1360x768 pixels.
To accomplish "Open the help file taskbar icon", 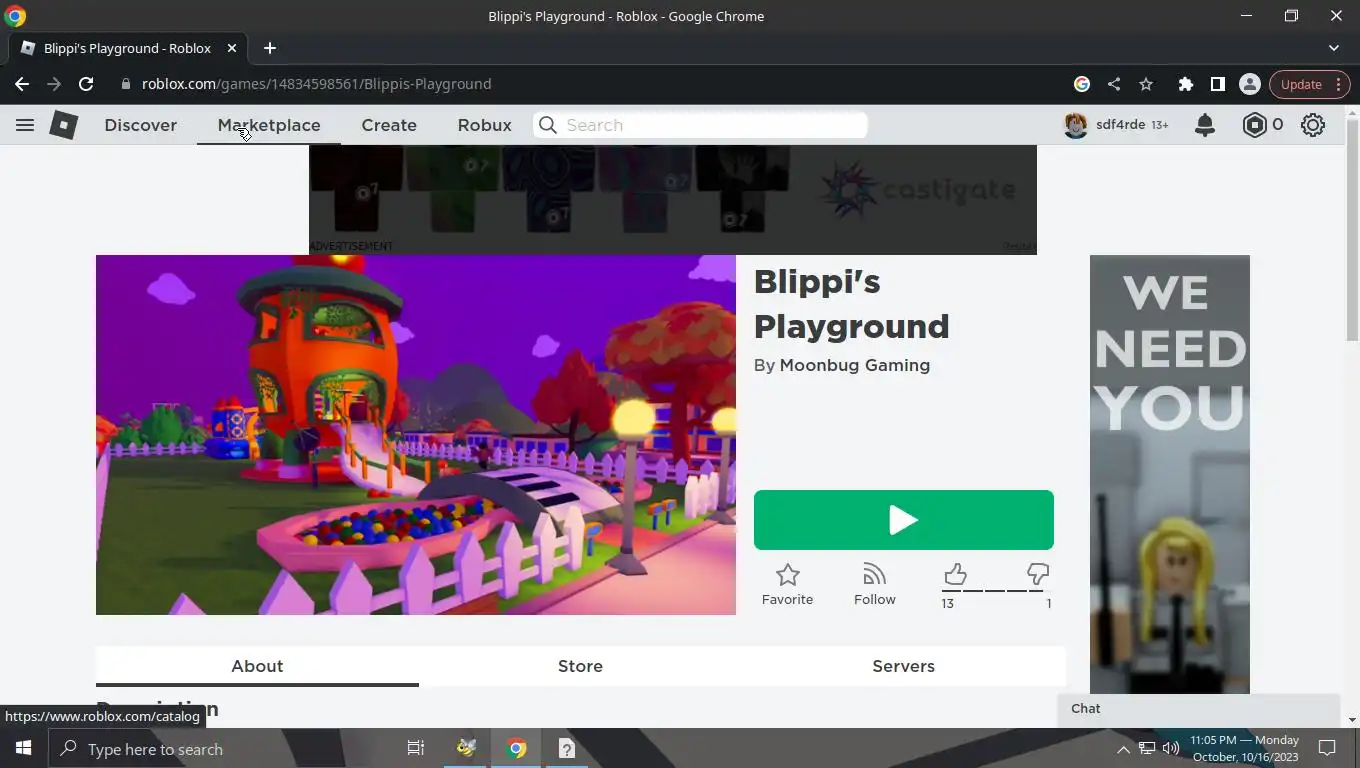I will click(x=566, y=748).
